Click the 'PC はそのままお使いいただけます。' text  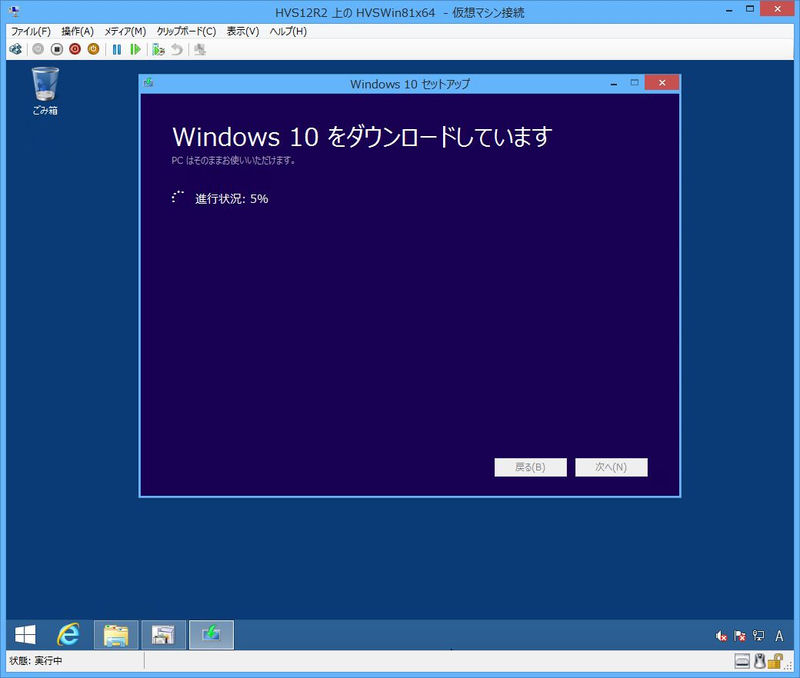233,160
